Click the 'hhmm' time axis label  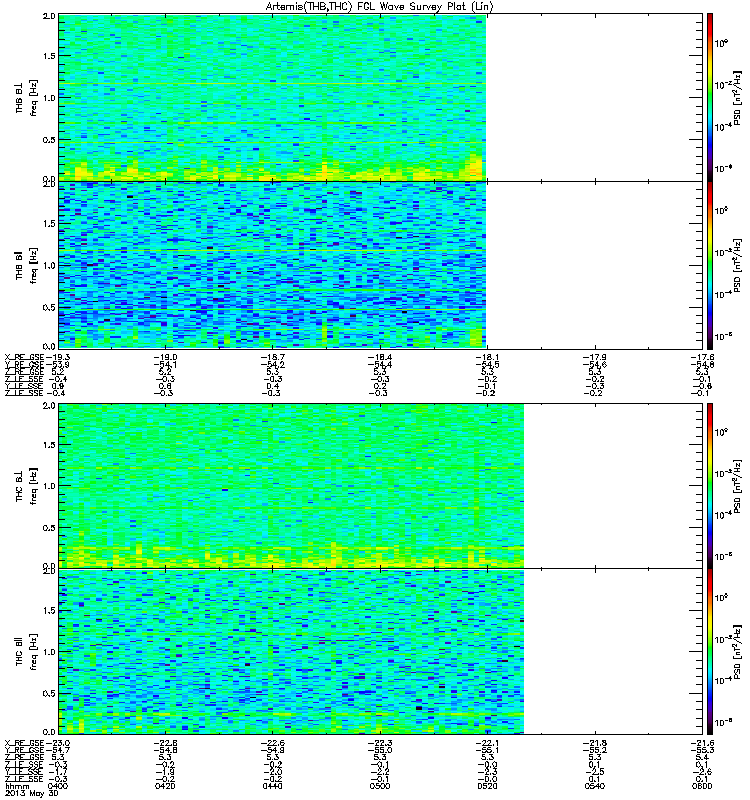(17, 787)
